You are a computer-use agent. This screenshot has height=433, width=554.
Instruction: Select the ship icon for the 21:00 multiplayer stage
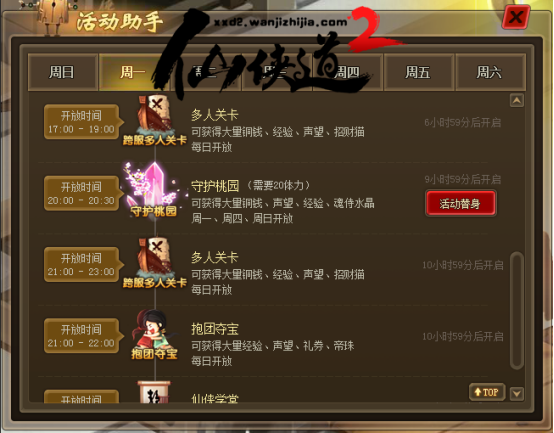coord(155,263)
